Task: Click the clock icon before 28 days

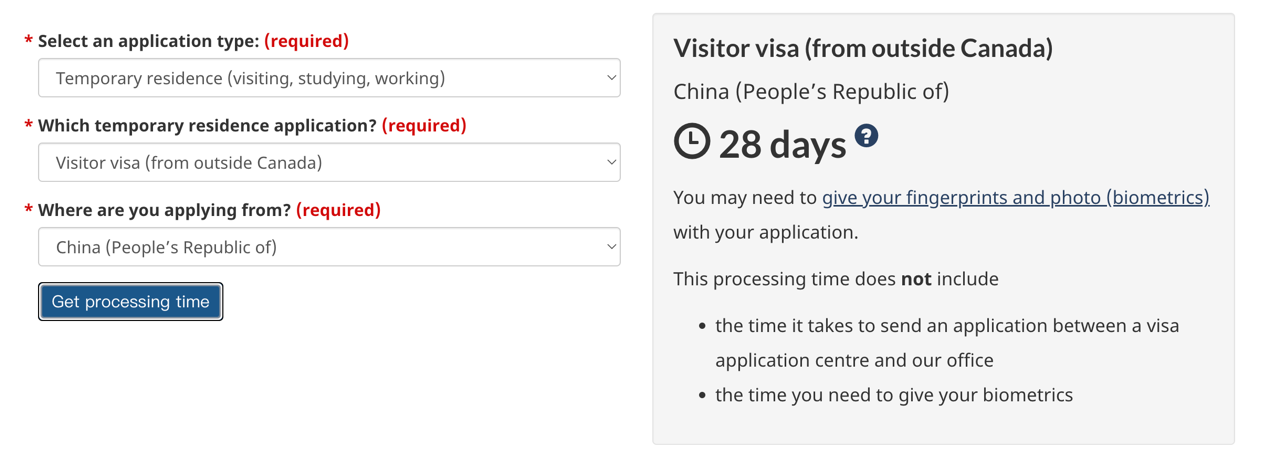Action: (x=691, y=142)
